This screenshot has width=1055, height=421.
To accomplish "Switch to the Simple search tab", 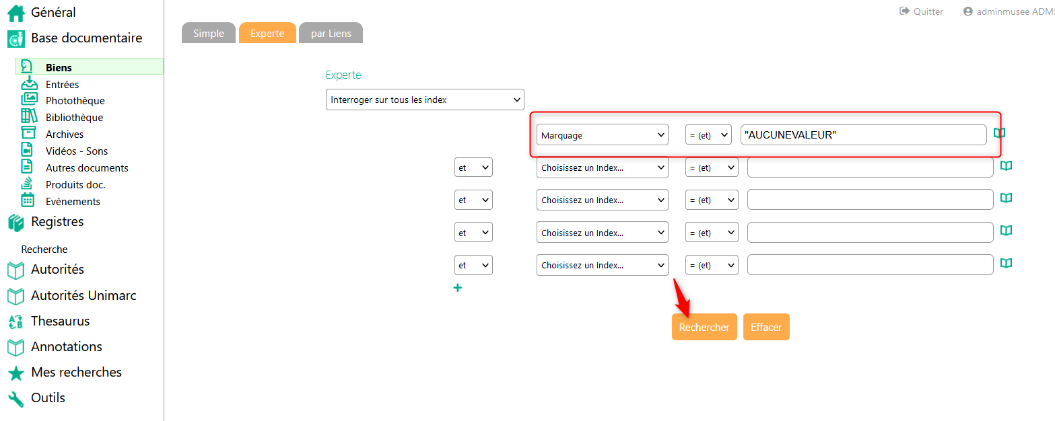I will (x=208, y=33).
